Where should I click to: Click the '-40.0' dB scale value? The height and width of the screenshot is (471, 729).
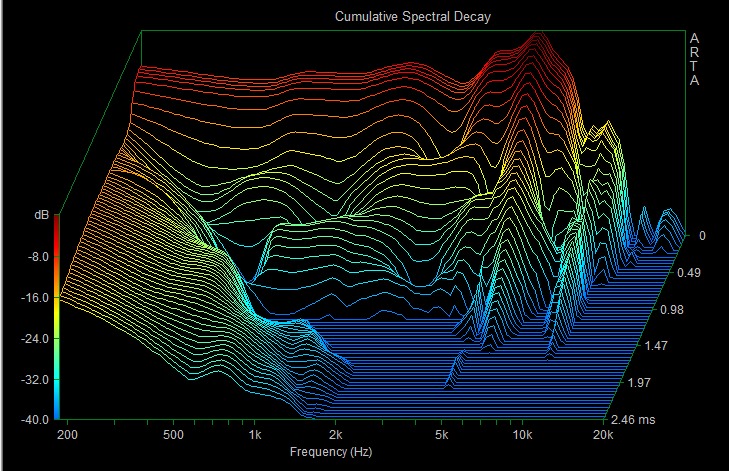(34, 419)
